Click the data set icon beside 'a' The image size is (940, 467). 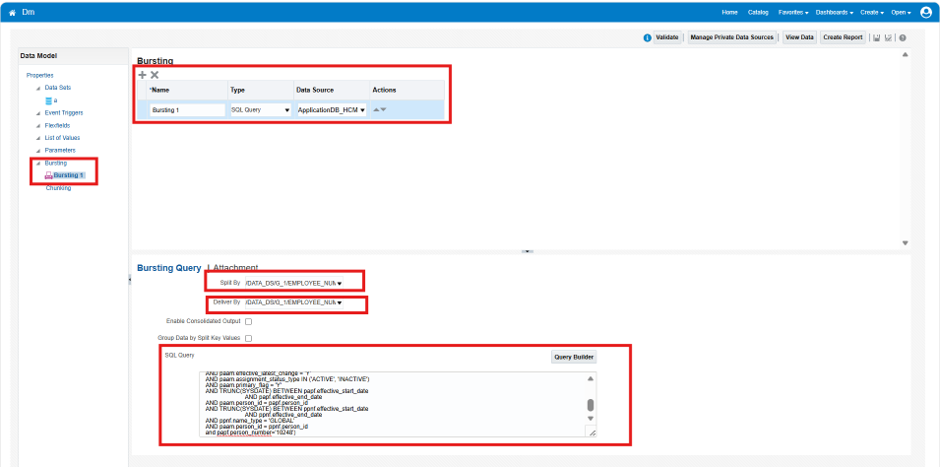pyautogui.click(x=49, y=101)
